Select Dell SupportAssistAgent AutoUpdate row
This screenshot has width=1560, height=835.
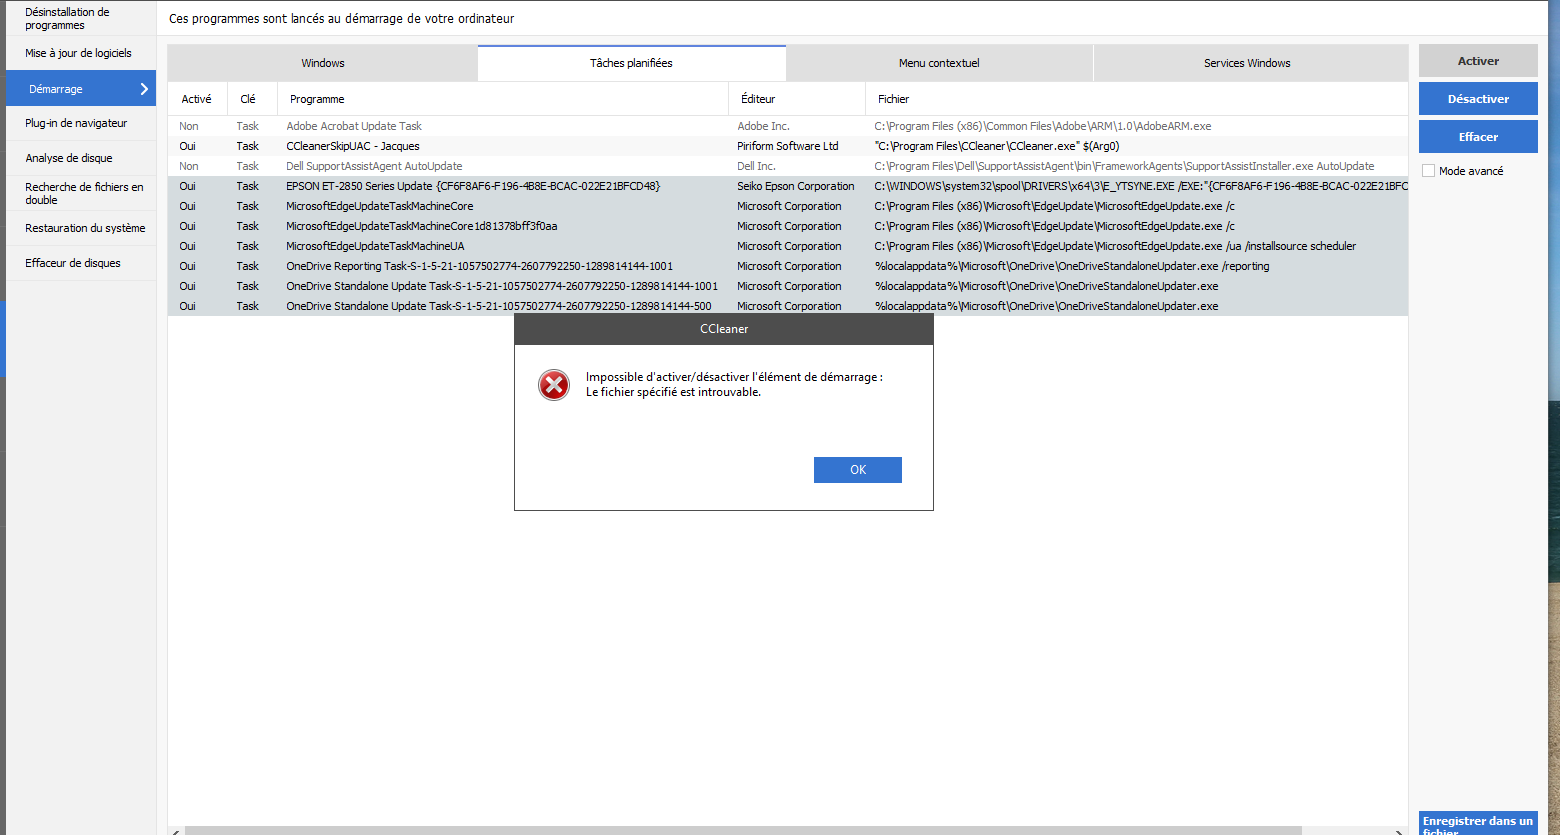pos(788,166)
